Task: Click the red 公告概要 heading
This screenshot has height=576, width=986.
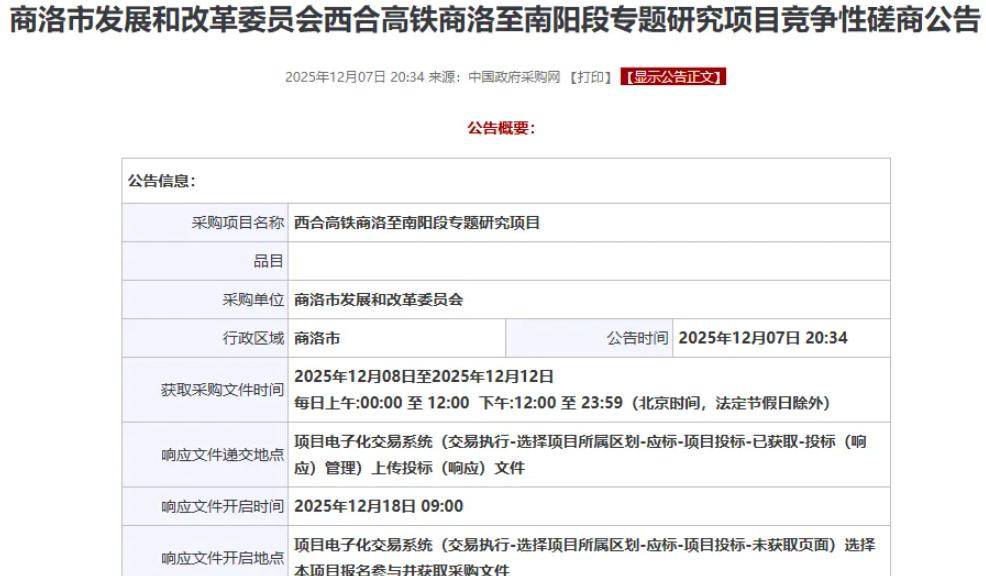Action: click(x=501, y=128)
